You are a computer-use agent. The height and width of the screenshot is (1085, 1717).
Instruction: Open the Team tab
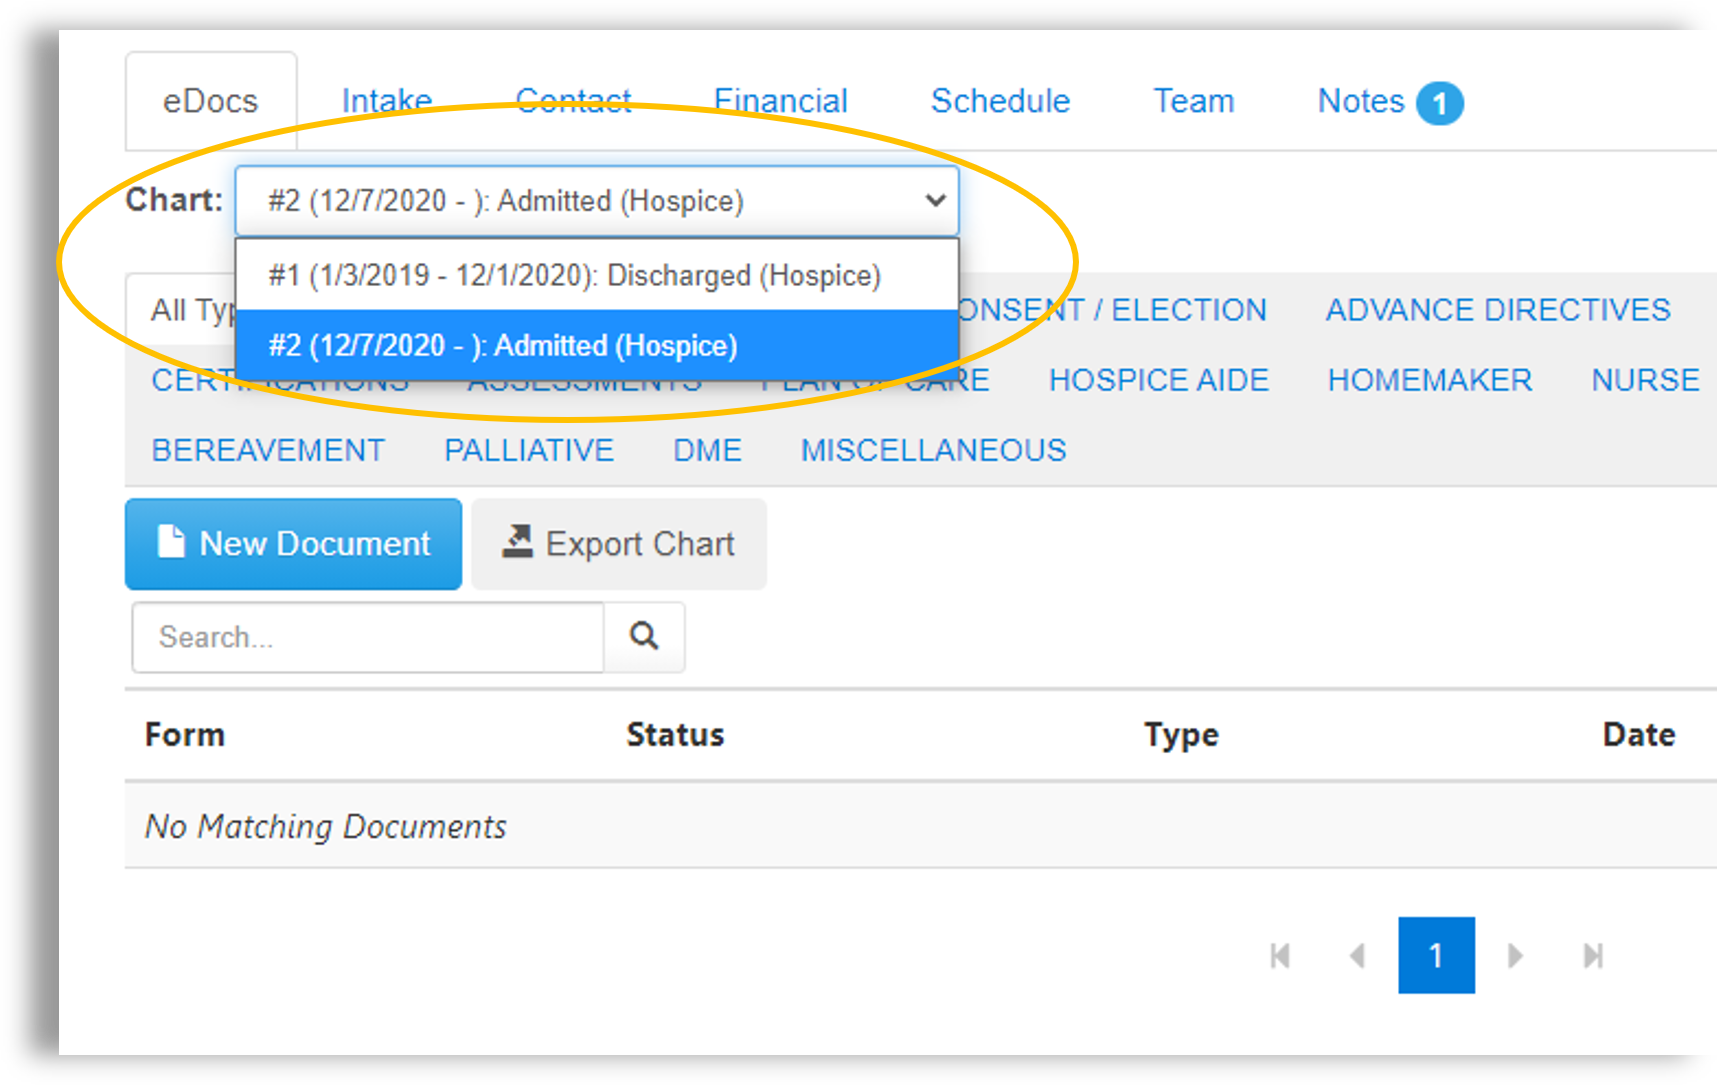click(1193, 101)
